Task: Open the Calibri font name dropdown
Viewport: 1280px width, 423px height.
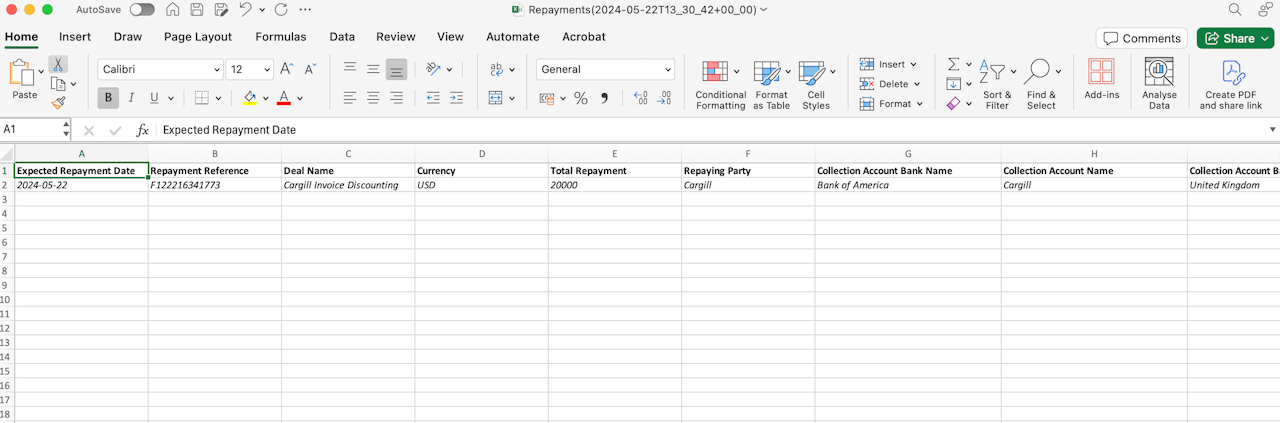Action: tap(161, 70)
